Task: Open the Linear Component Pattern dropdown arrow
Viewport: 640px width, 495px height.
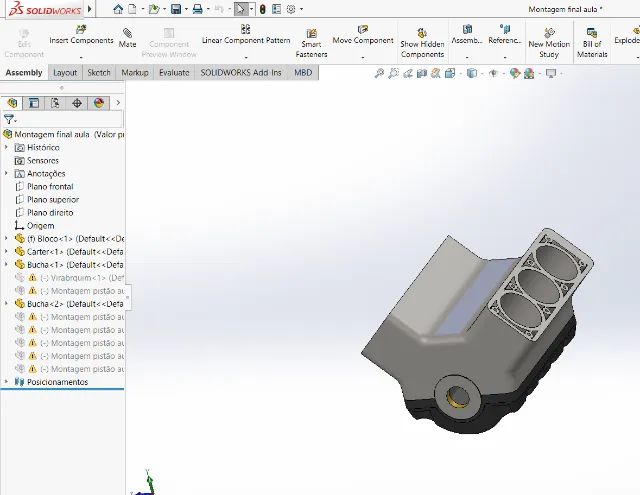Action: tap(246, 57)
